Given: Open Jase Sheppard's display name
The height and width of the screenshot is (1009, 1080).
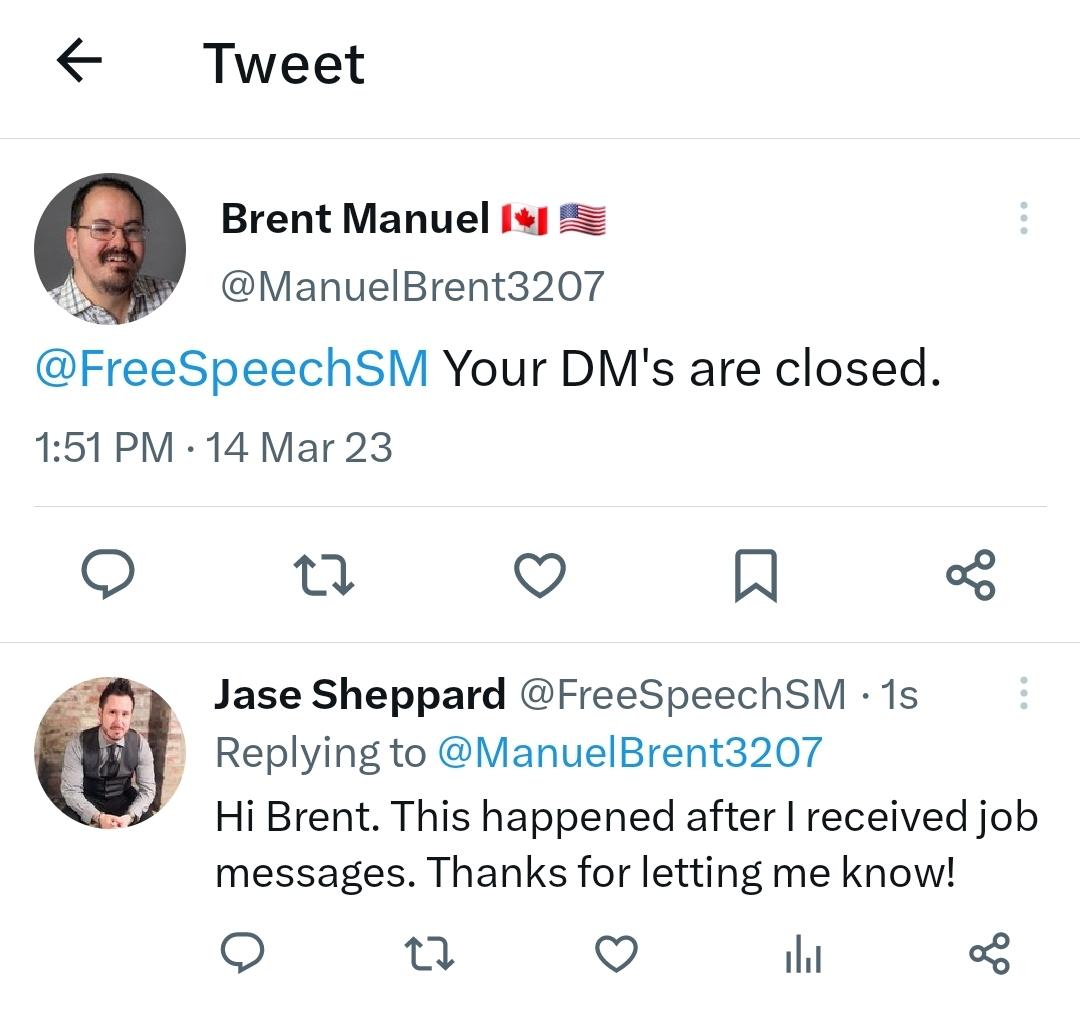Looking at the screenshot, I should (x=360, y=695).
